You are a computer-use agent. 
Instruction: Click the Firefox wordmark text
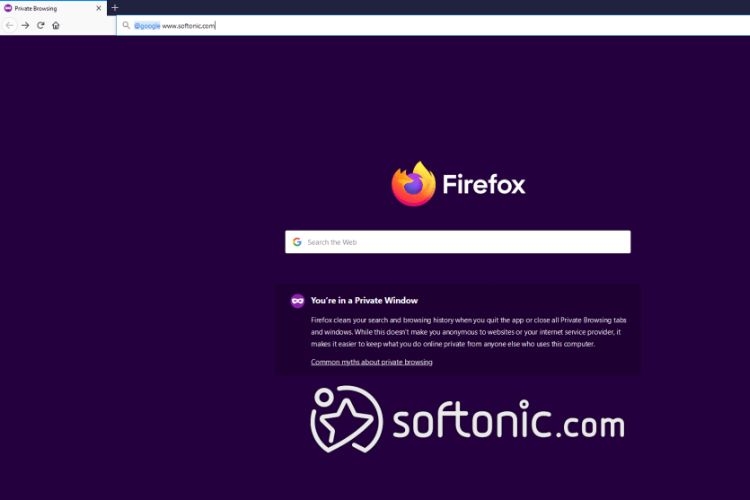(484, 185)
